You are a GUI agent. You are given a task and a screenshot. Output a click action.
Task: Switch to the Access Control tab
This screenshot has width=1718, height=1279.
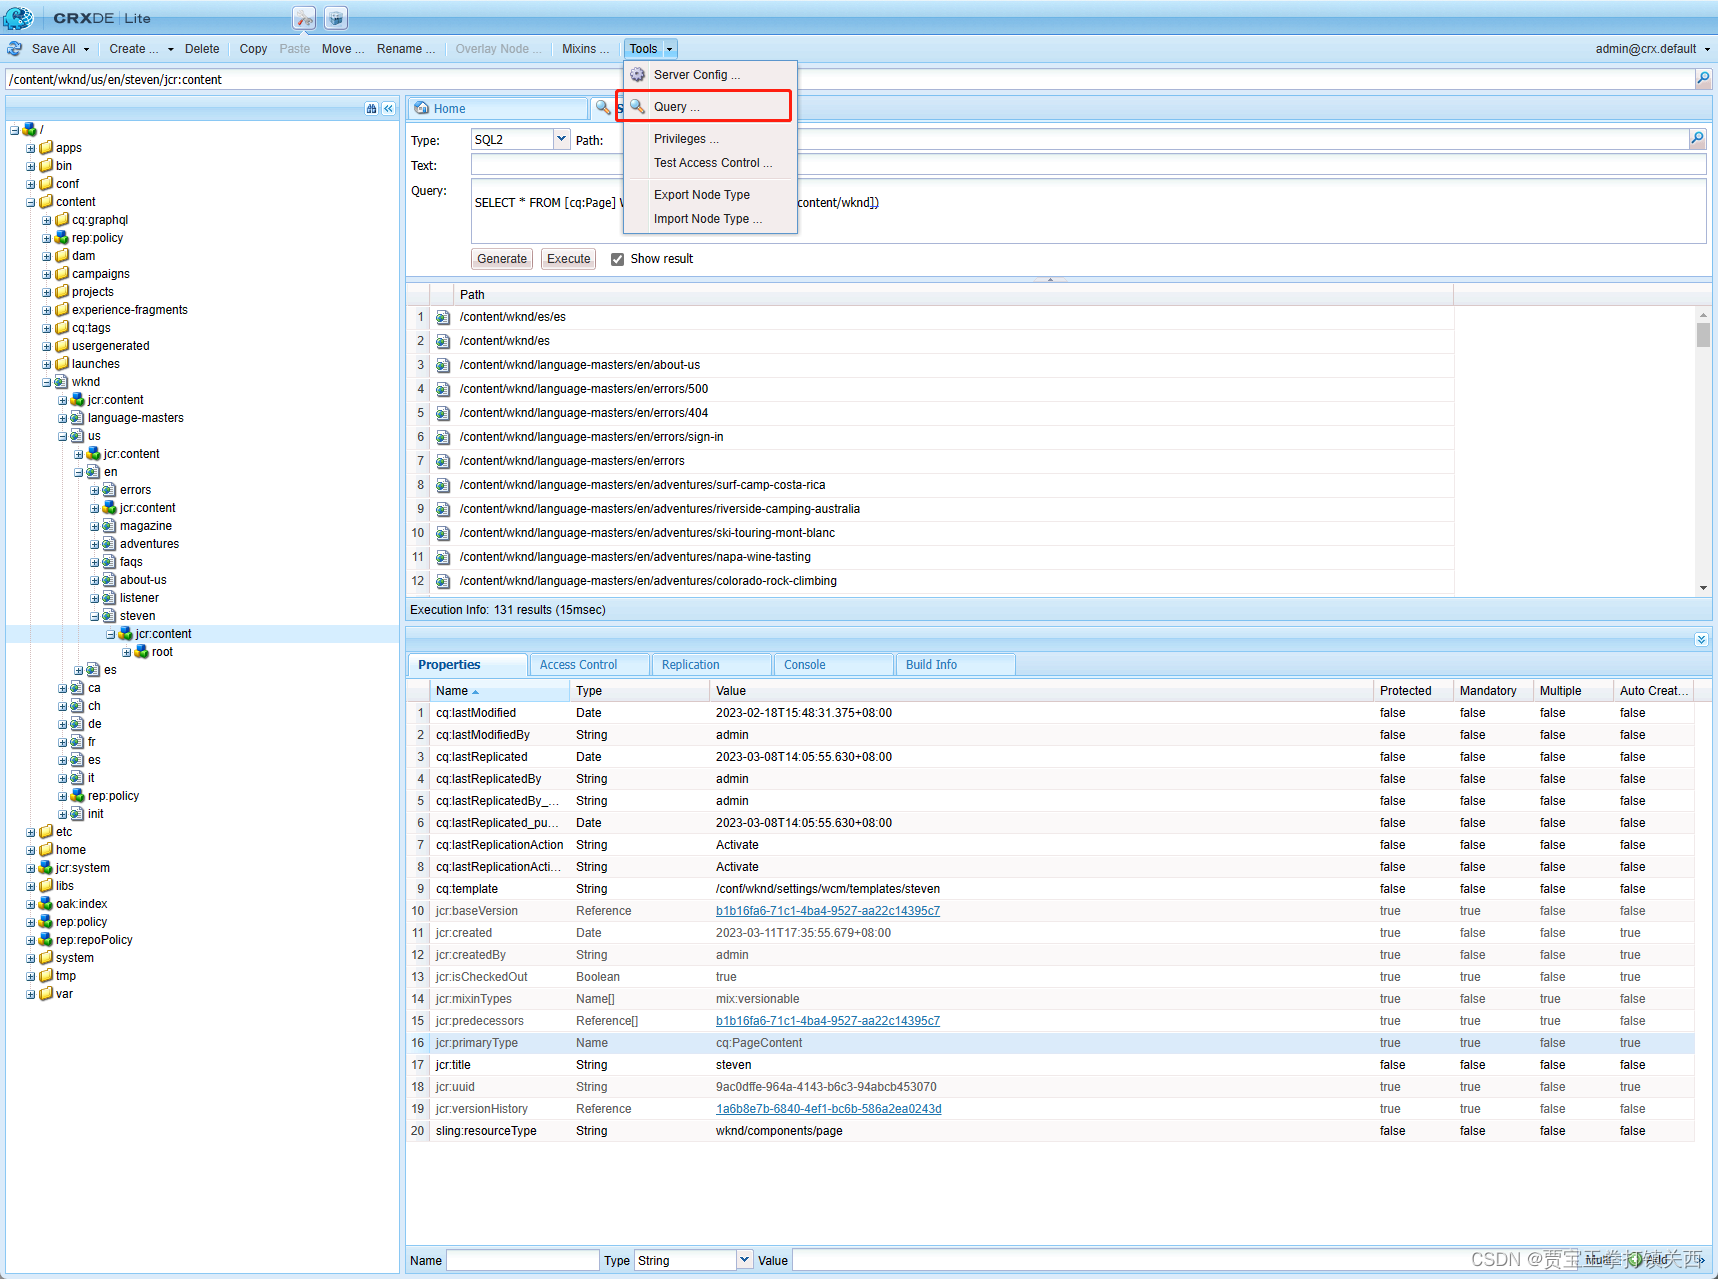point(578,664)
